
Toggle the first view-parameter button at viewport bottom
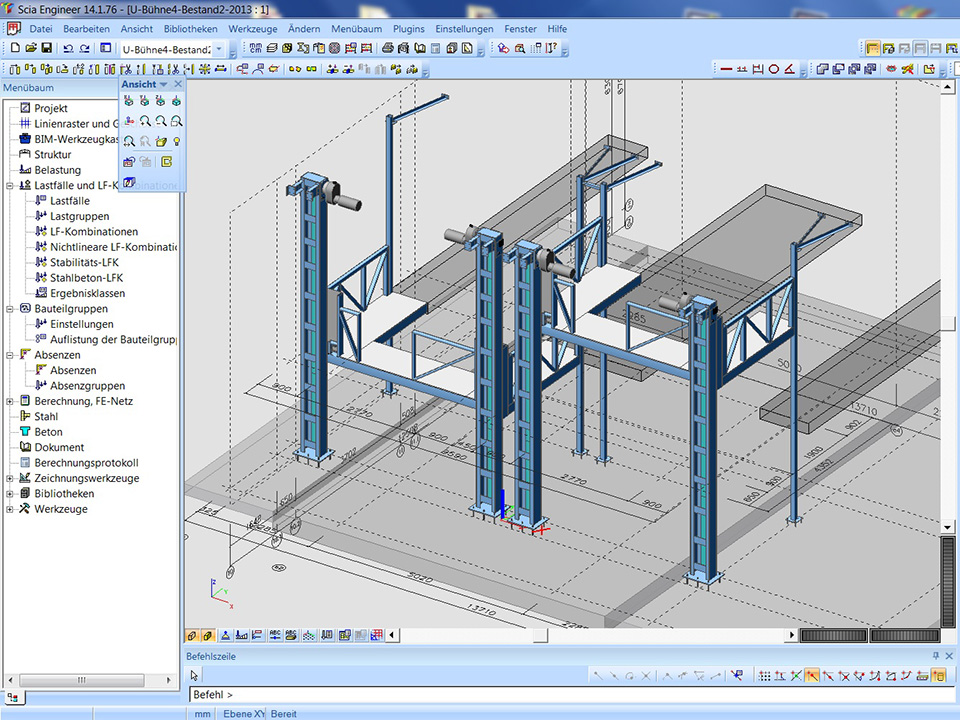(x=192, y=635)
